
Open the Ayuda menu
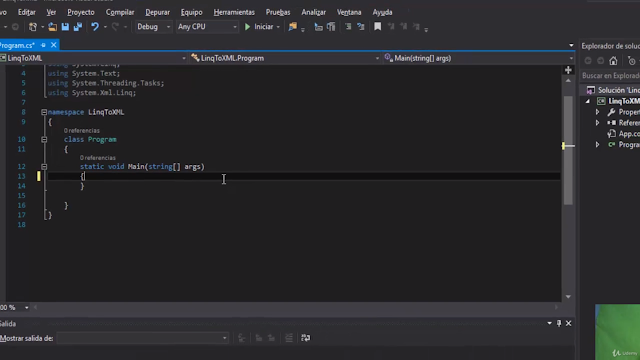[x=382, y=12]
